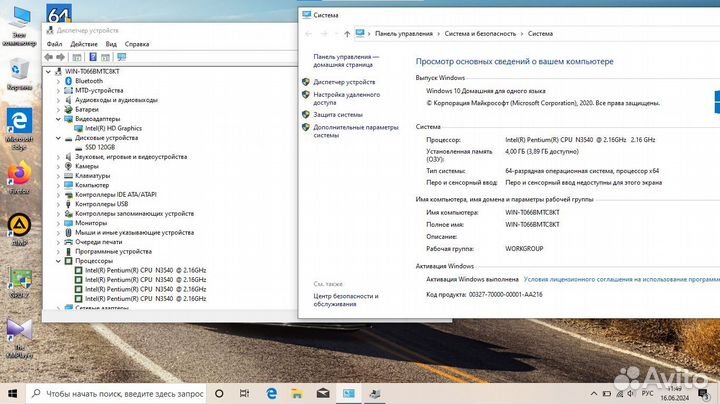
Task: Collapse the WIN-T066BMTC8KT root node
Action: pos(48,72)
